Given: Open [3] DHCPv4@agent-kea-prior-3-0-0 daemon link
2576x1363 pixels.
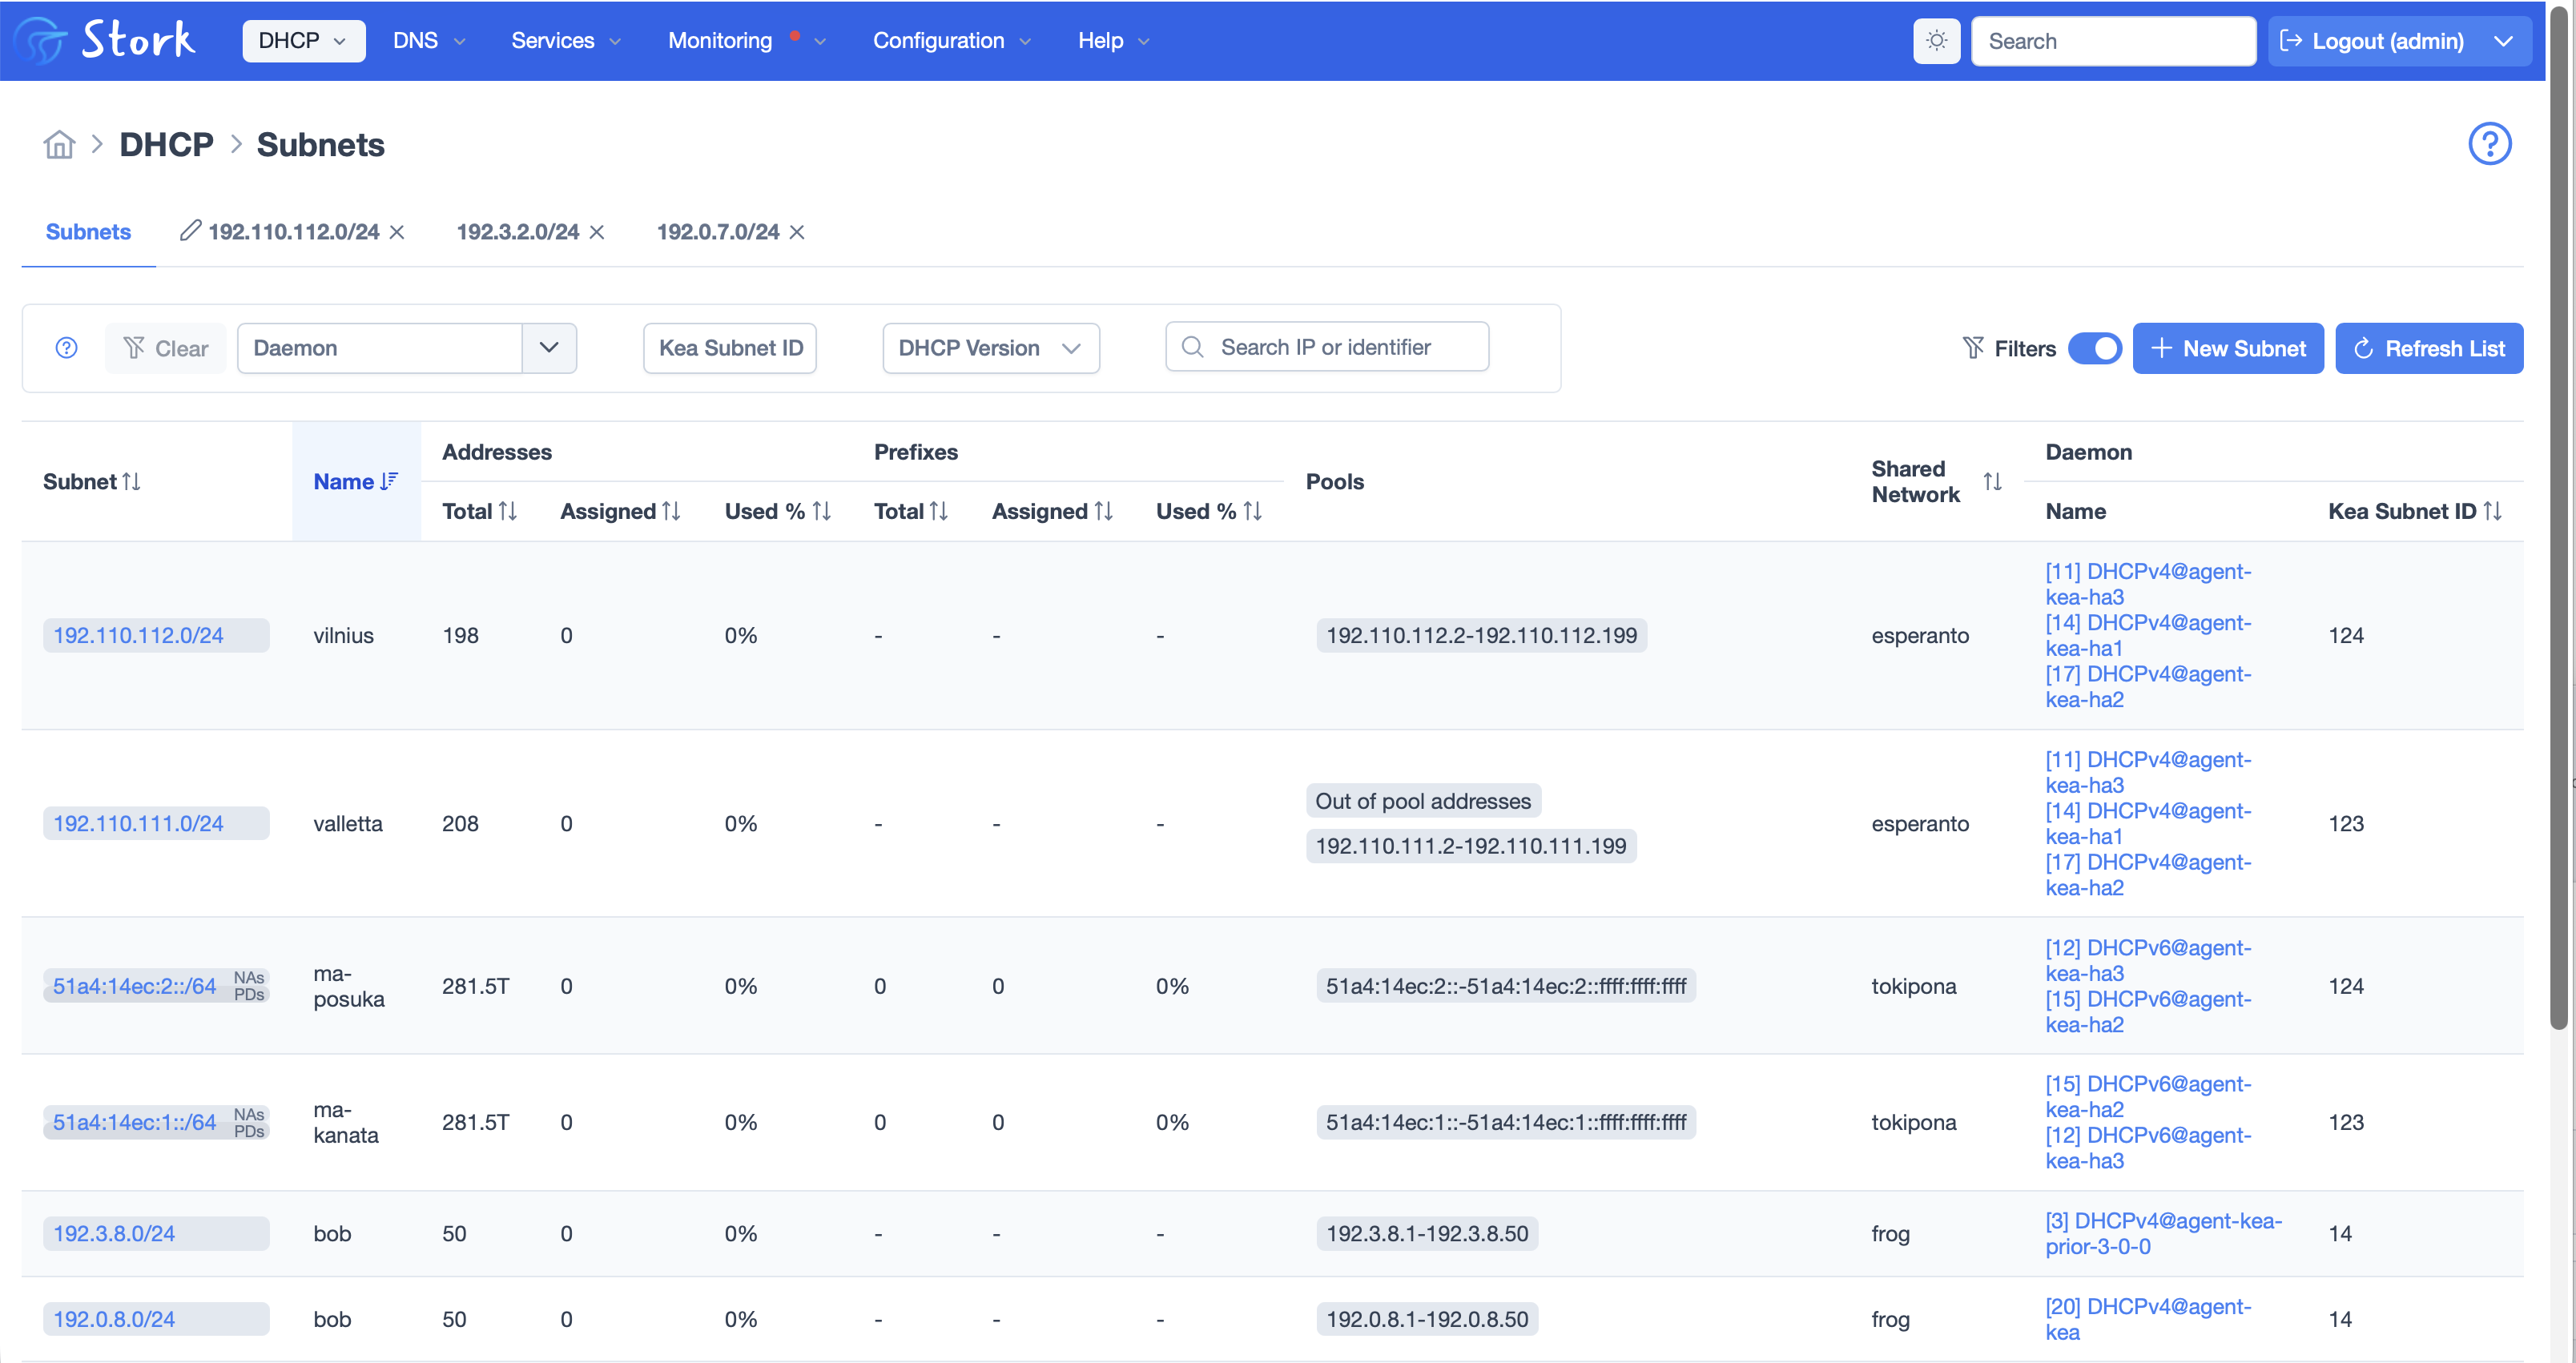Looking at the screenshot, I should pyautogui.click(x=2163, y=1234).
